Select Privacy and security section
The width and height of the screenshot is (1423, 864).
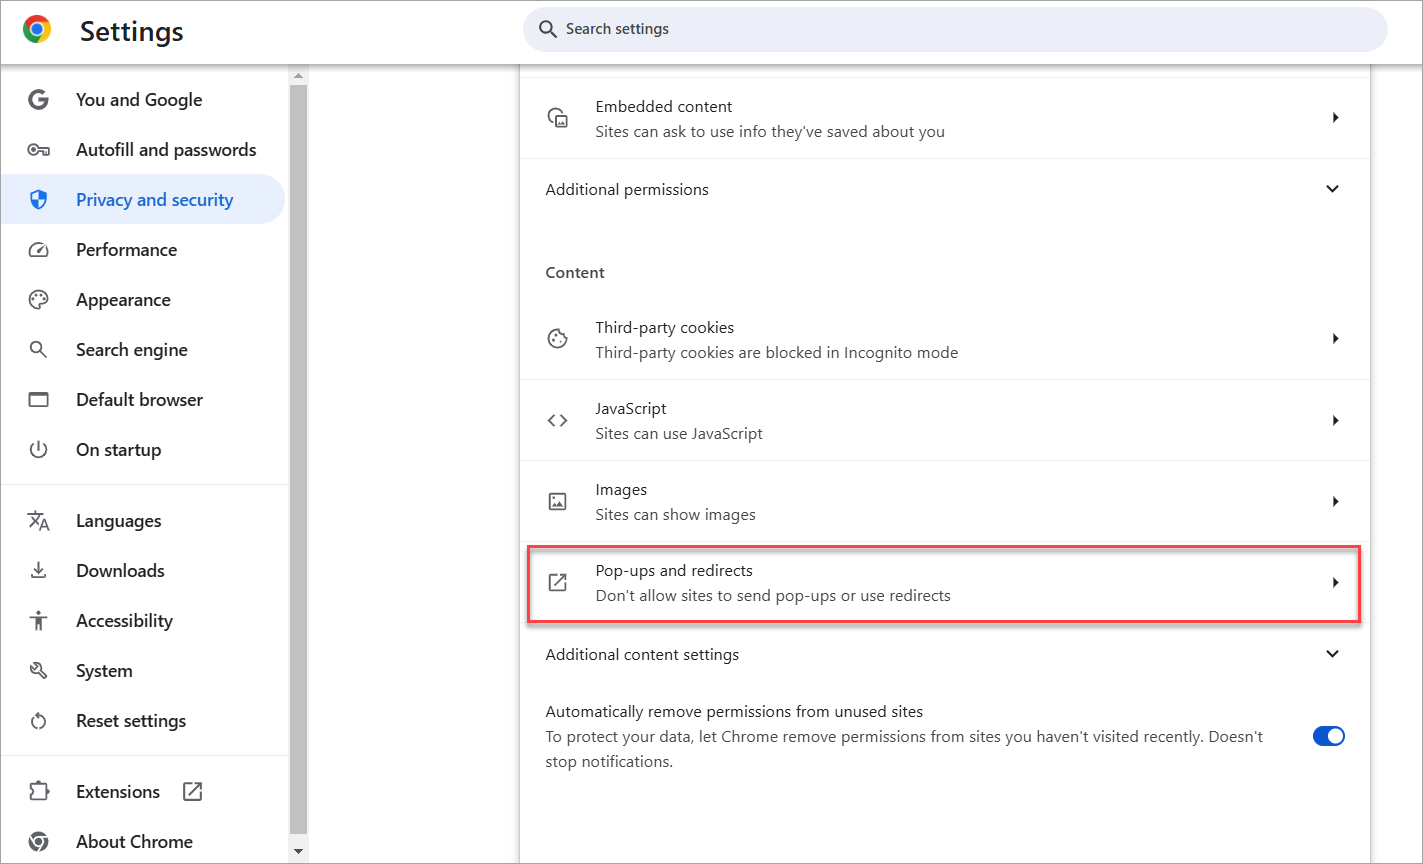click(x=143, y=200)
